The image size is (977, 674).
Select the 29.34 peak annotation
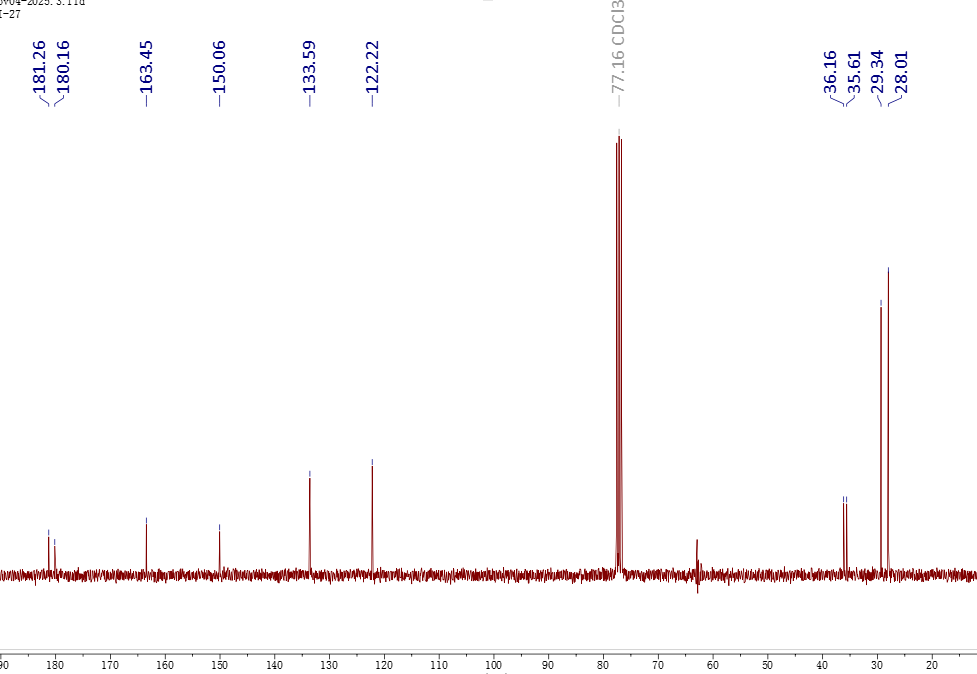(878, 72)
